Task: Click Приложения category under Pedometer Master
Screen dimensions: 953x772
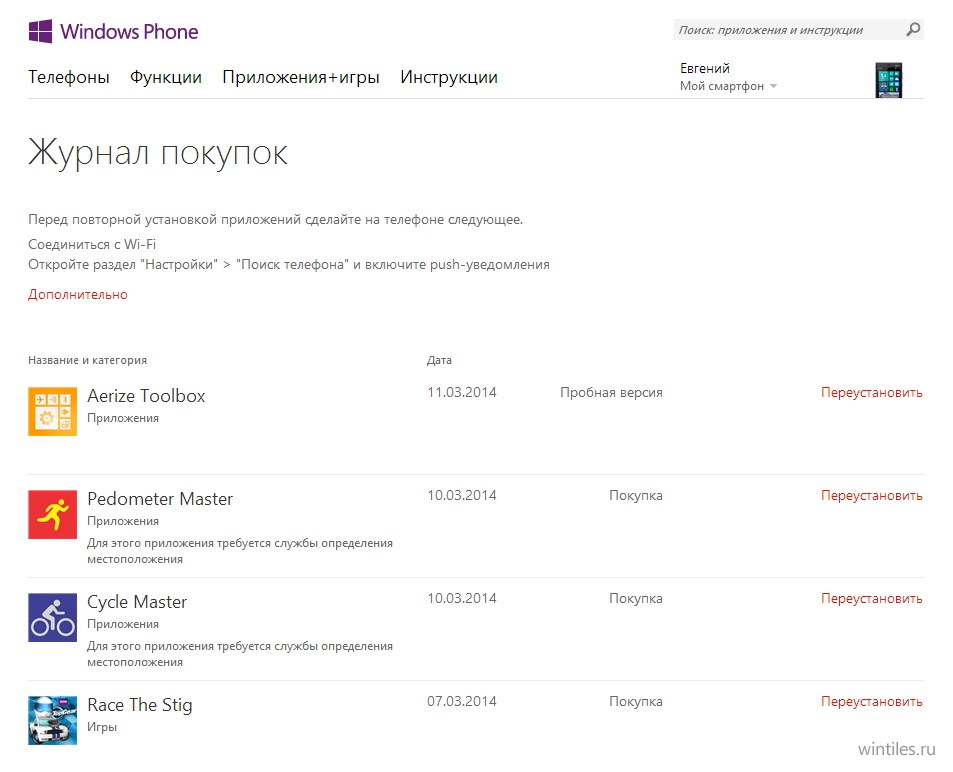Action: point(123,521)
